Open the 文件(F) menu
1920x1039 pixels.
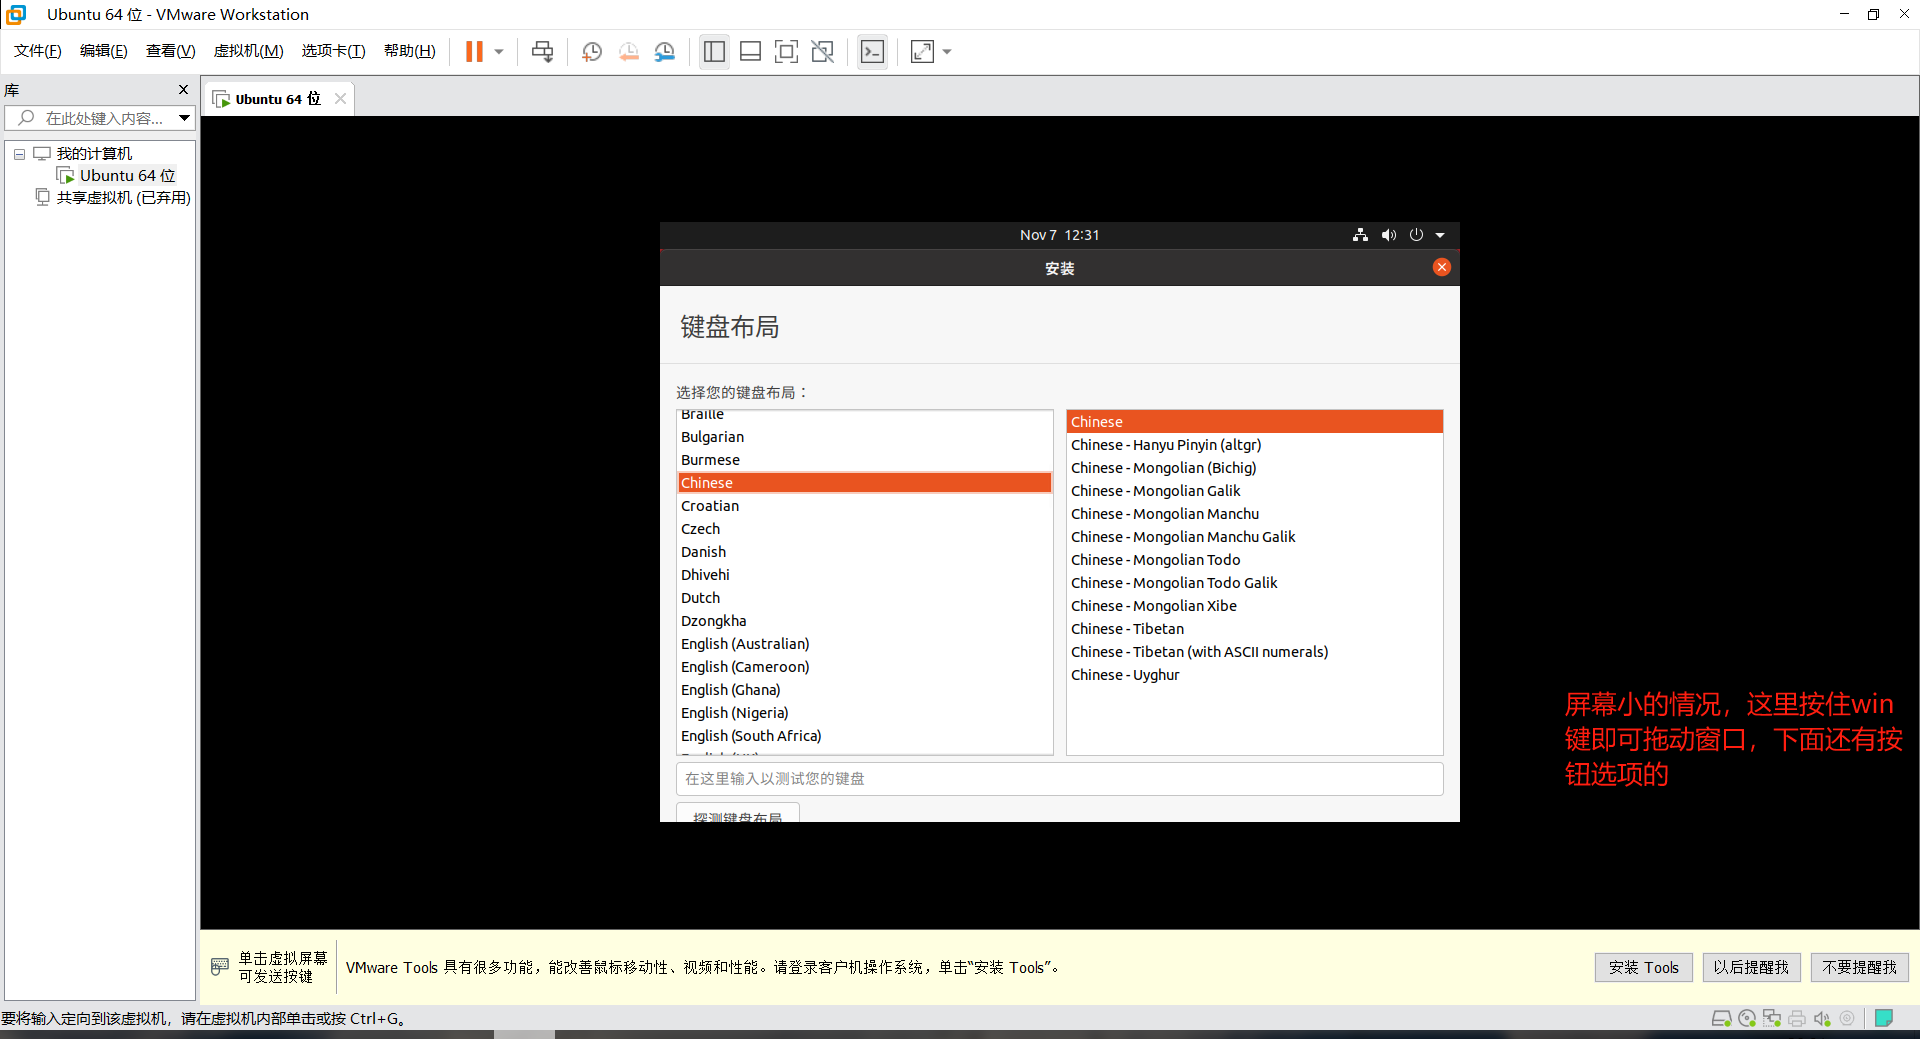(38, 51)
